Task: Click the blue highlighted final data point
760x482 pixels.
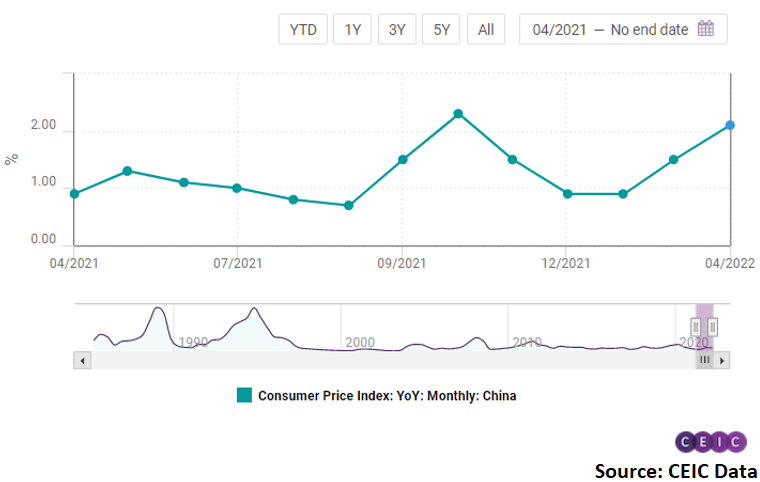Action: click(x=730, y=125)
